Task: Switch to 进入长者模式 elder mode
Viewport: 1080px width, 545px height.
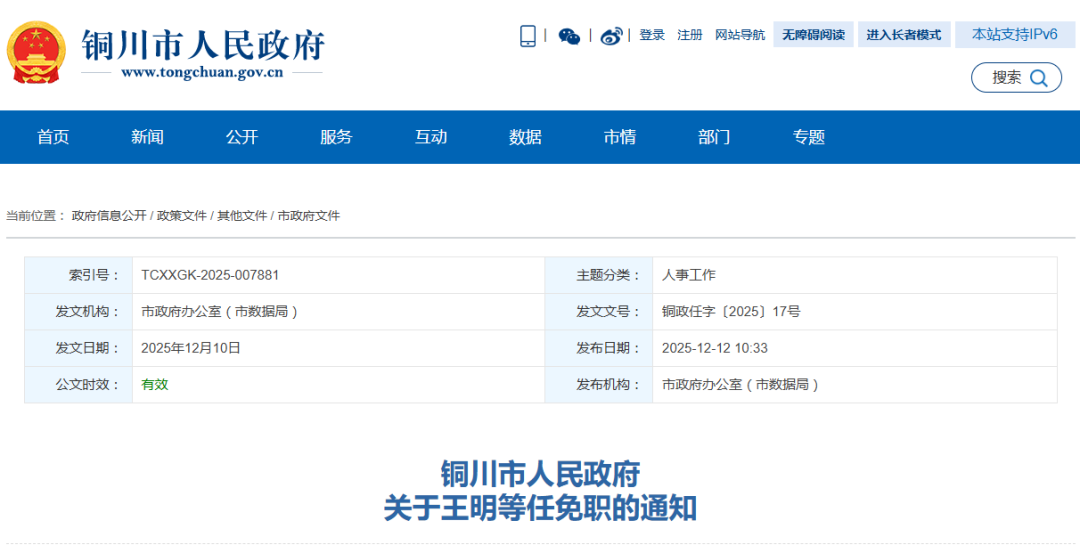Action: coord(903,35)
